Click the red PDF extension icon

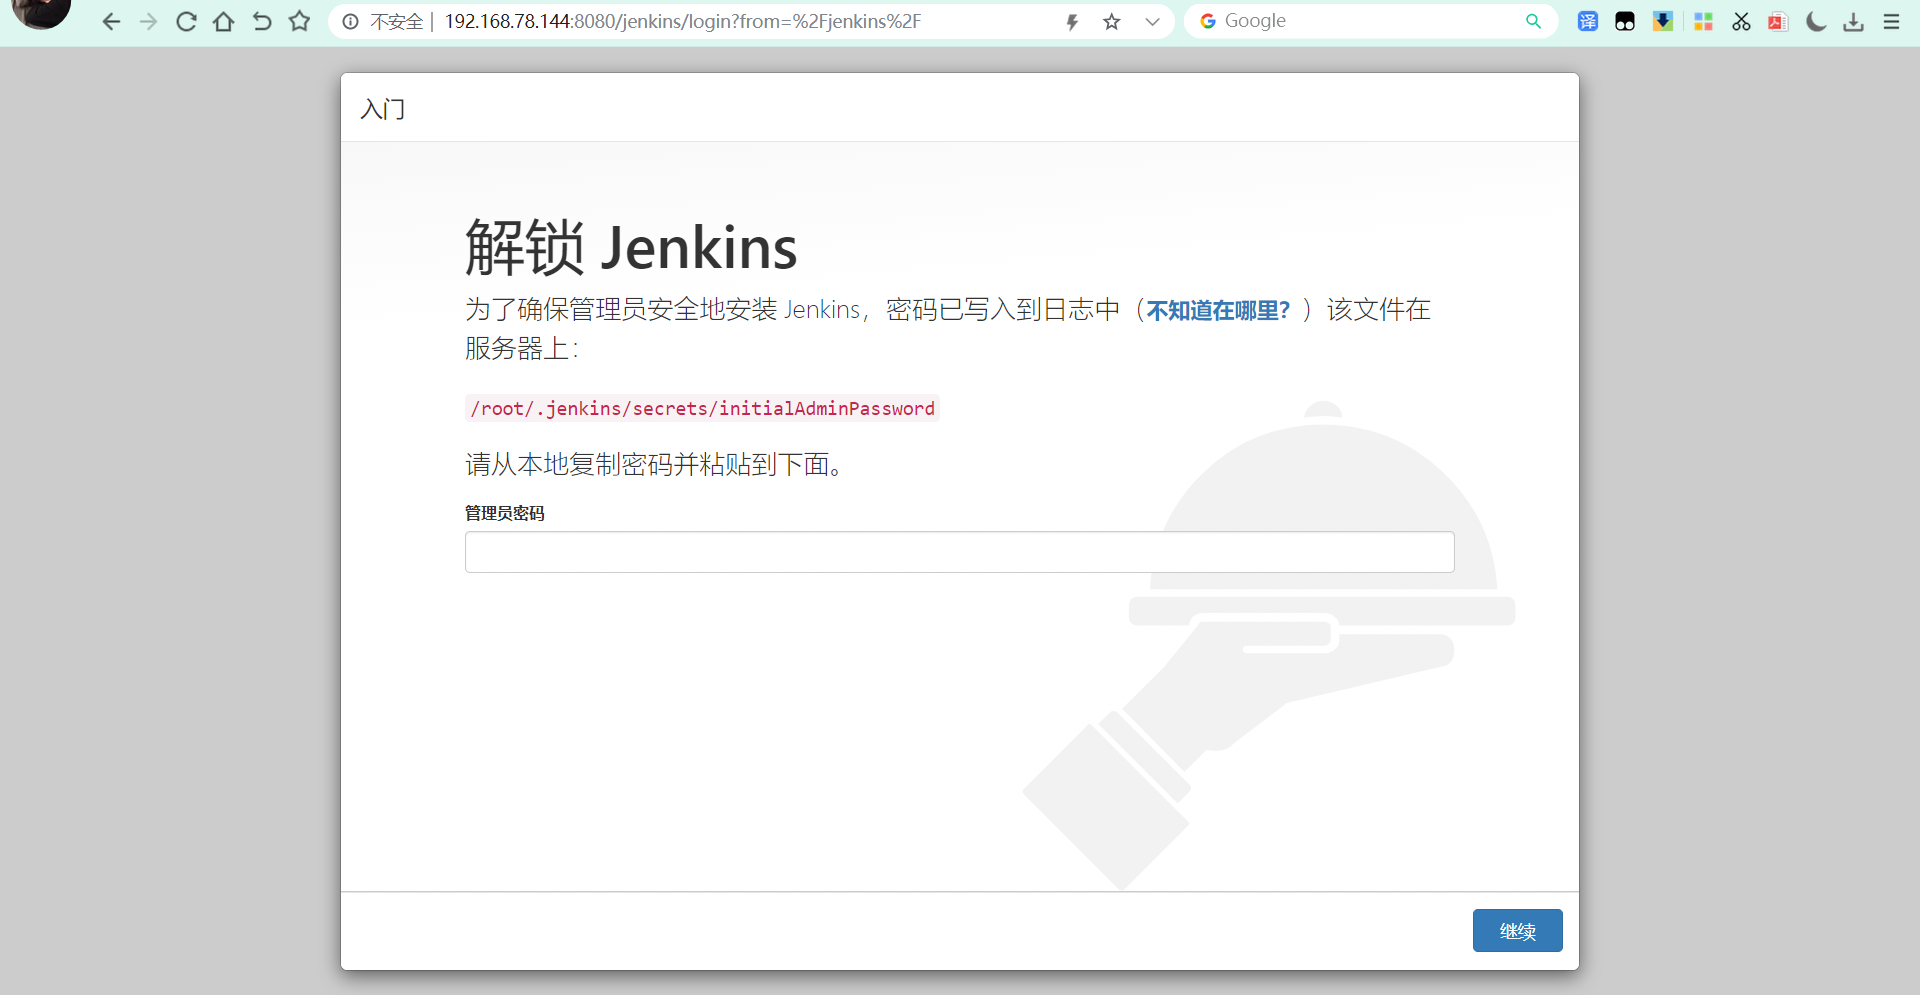[1778, 22]
